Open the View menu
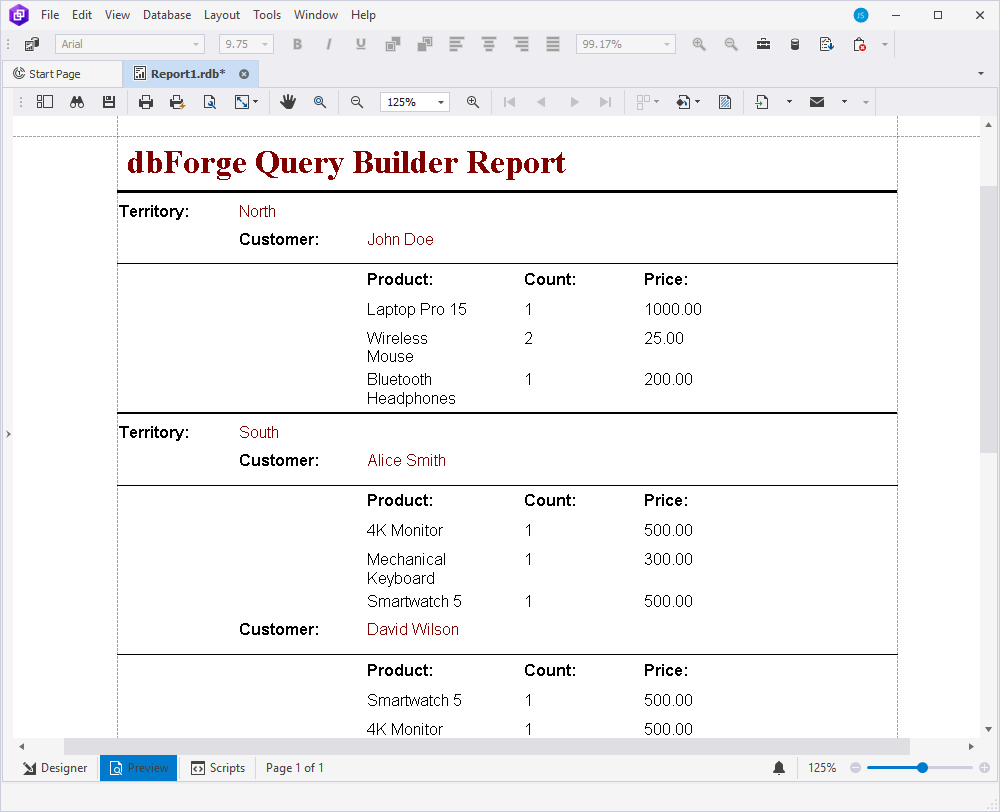Screen dimensions: 1000x812 point(117,15)
